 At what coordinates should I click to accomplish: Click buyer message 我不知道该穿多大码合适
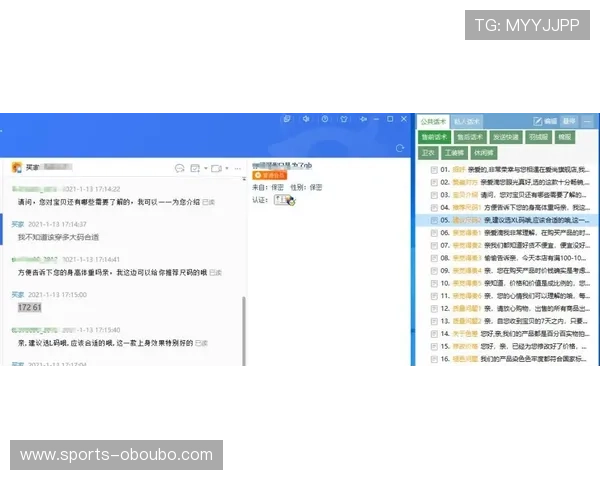pos(58,237)
